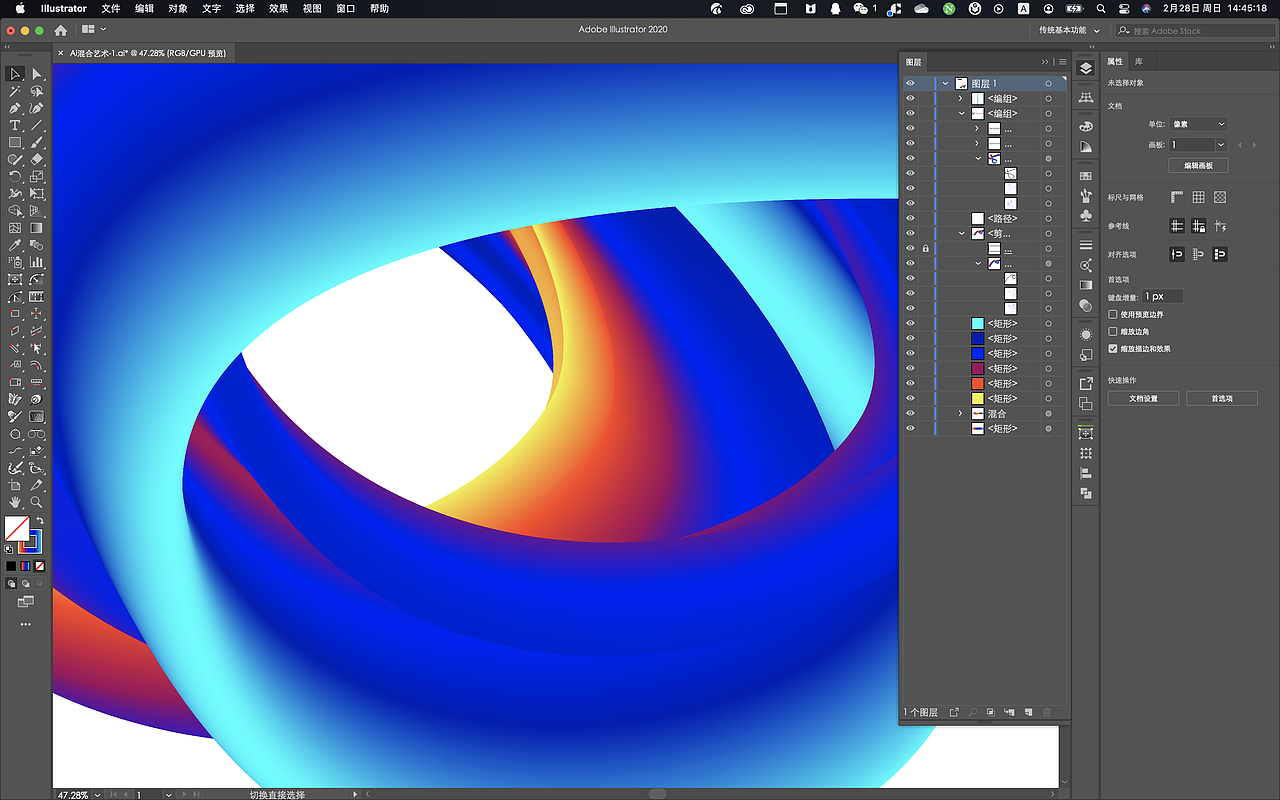Open the 单位 units dropdown
The width and height of the screenshot is (1280, 800).
[1199, 124]
